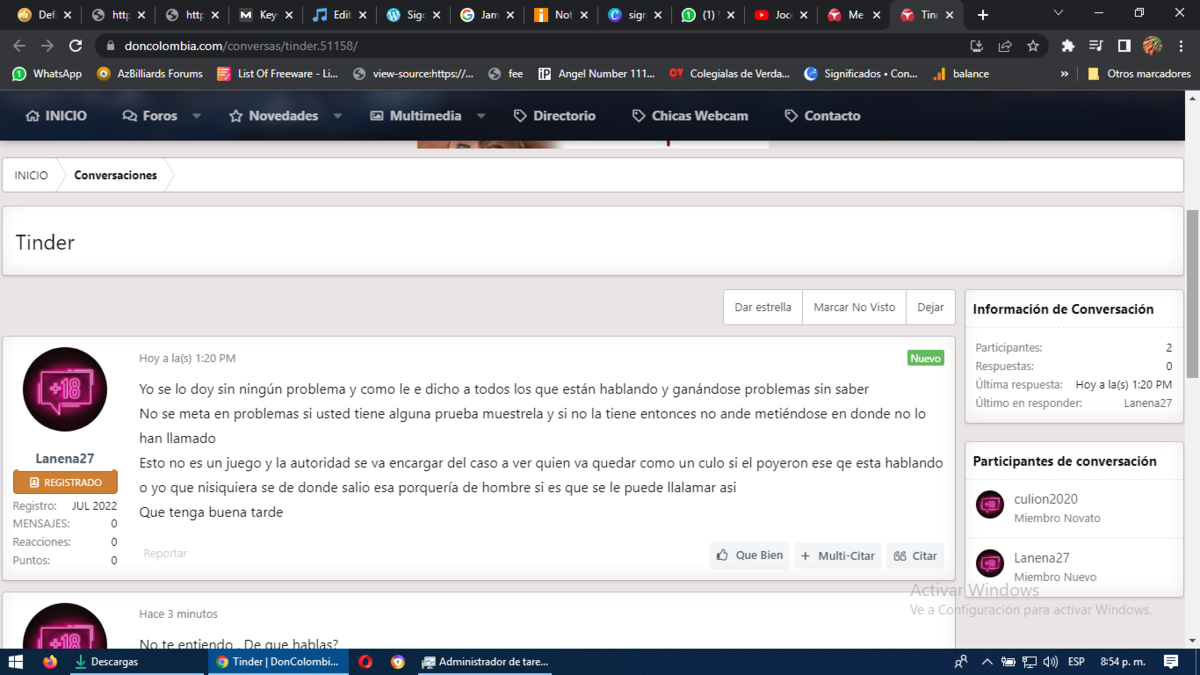Screen dimensions: 1200x675
Task: Toggle system volume icon in tray
Action: (x=1050, y=662)
